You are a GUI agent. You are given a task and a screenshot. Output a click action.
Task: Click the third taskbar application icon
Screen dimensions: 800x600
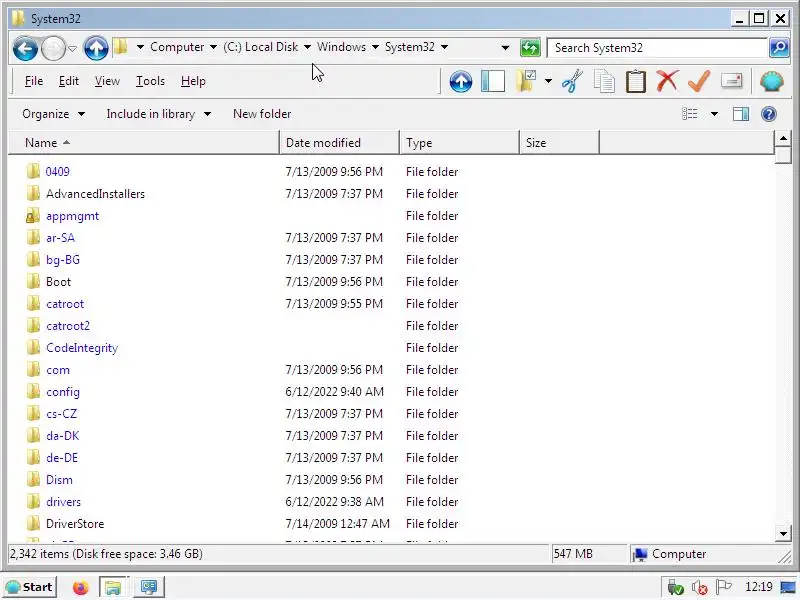click(x=149, y=587)
